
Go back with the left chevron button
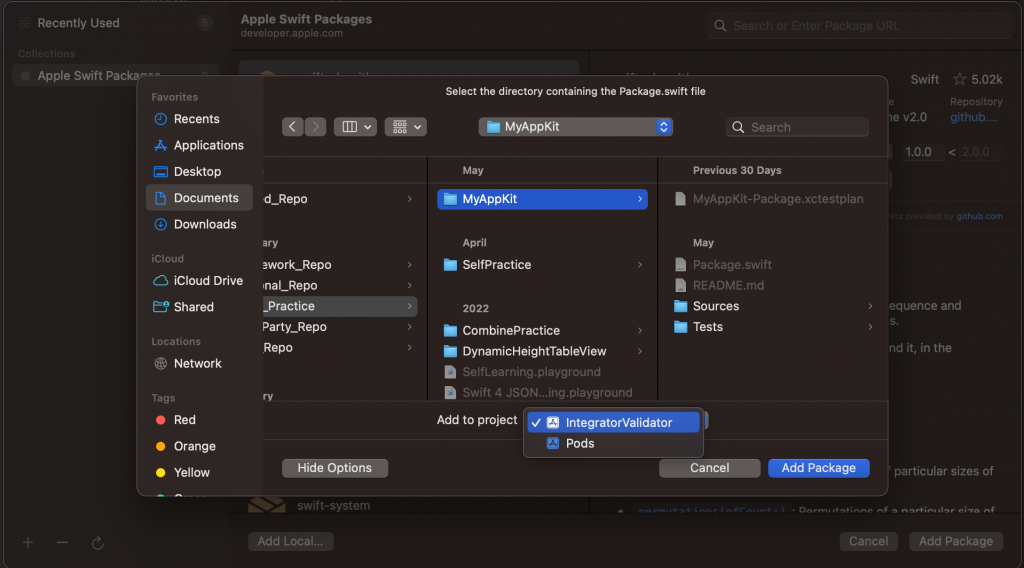(x=293, y=127)
